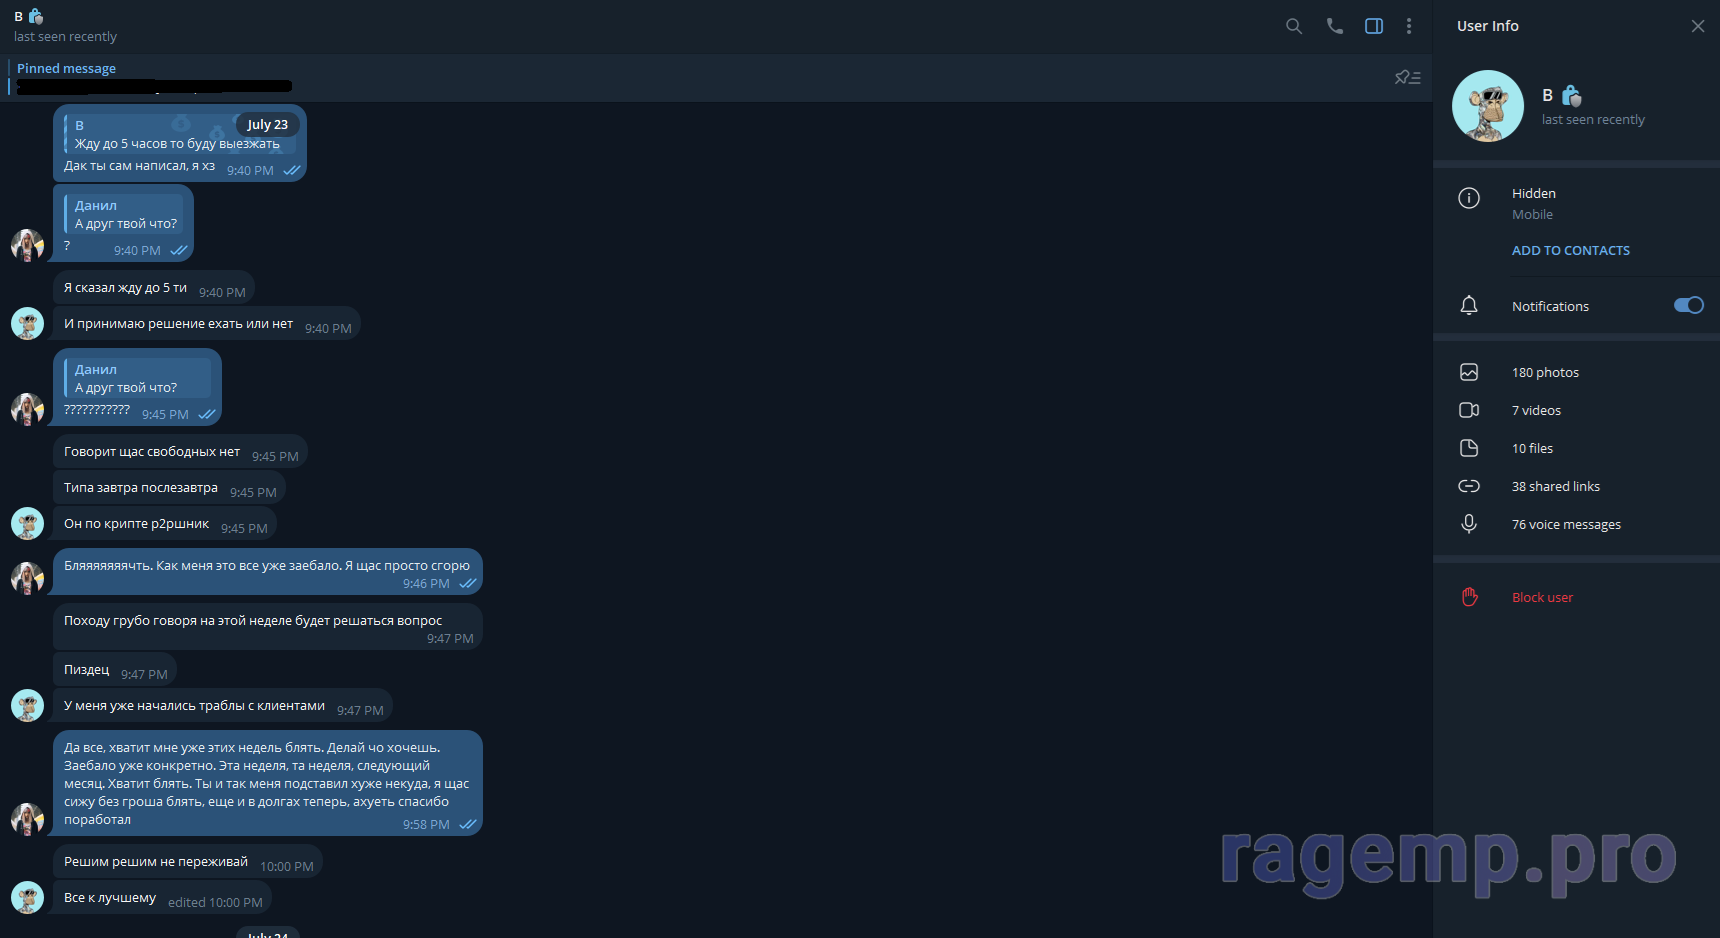Open the three-dot chat options menu
Image resolution: width=1720 pixels, height=938 pixels.
(1409, 26)
